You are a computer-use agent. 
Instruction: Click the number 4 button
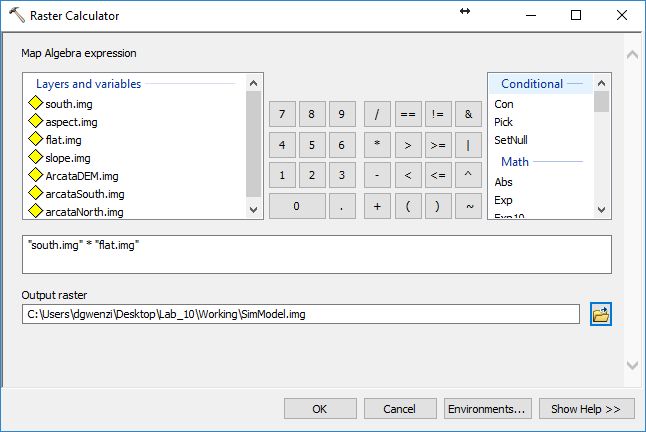point(282,145)
